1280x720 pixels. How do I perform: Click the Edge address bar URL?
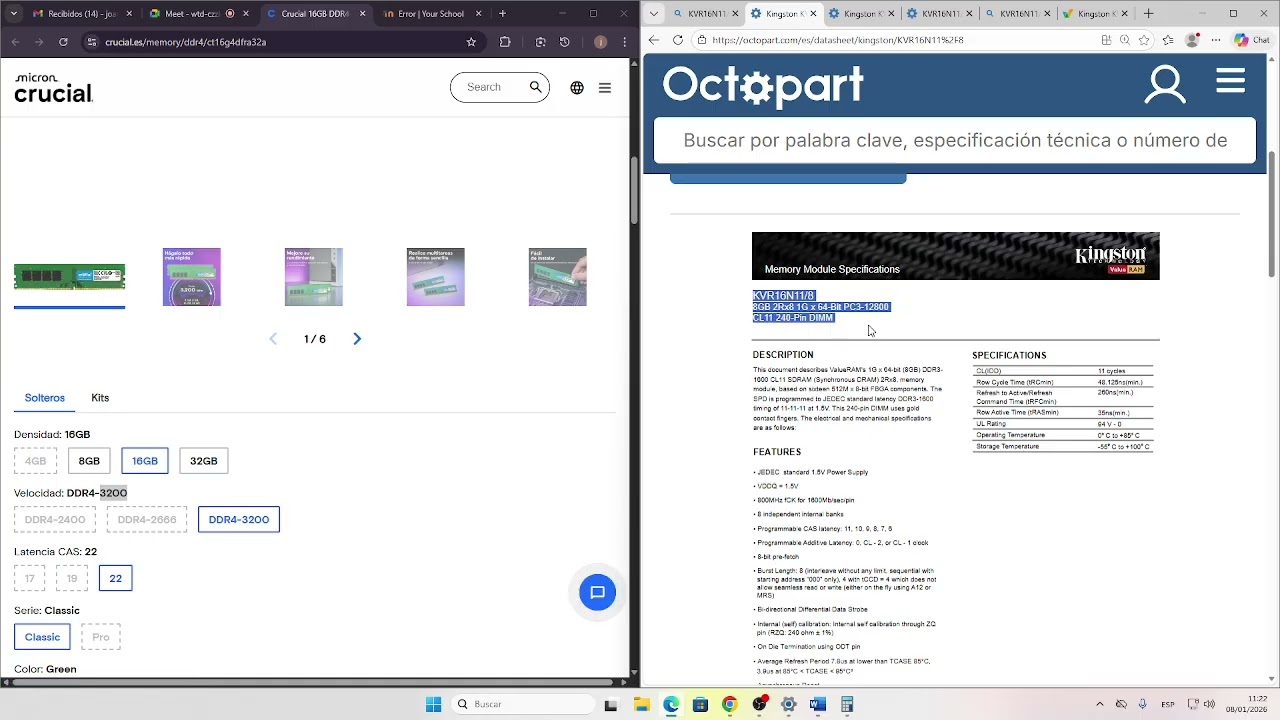838,40
